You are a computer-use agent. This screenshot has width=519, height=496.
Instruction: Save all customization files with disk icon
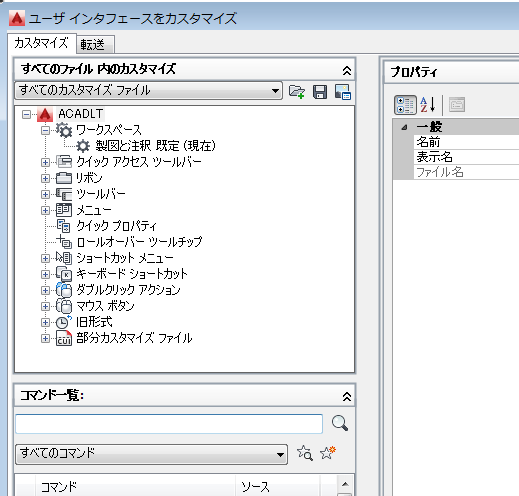tap(319, 92)
